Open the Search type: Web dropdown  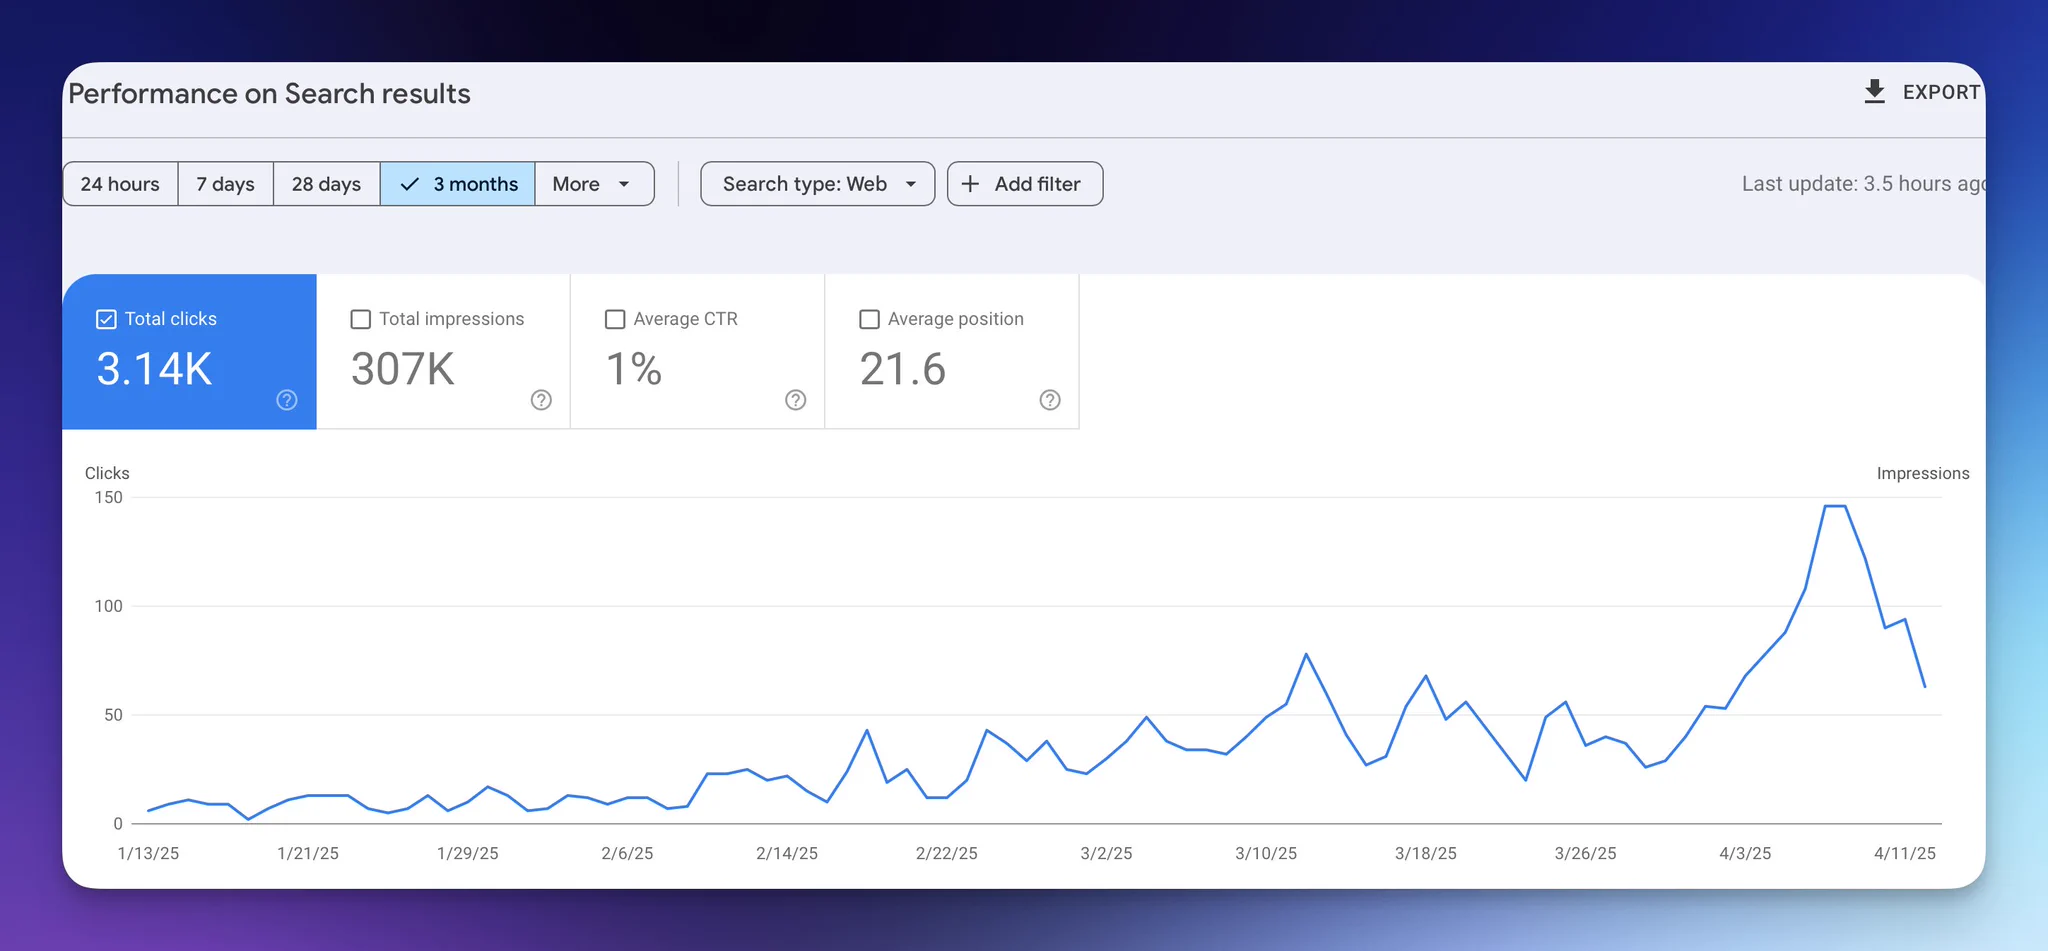click(x=818, y=184)
